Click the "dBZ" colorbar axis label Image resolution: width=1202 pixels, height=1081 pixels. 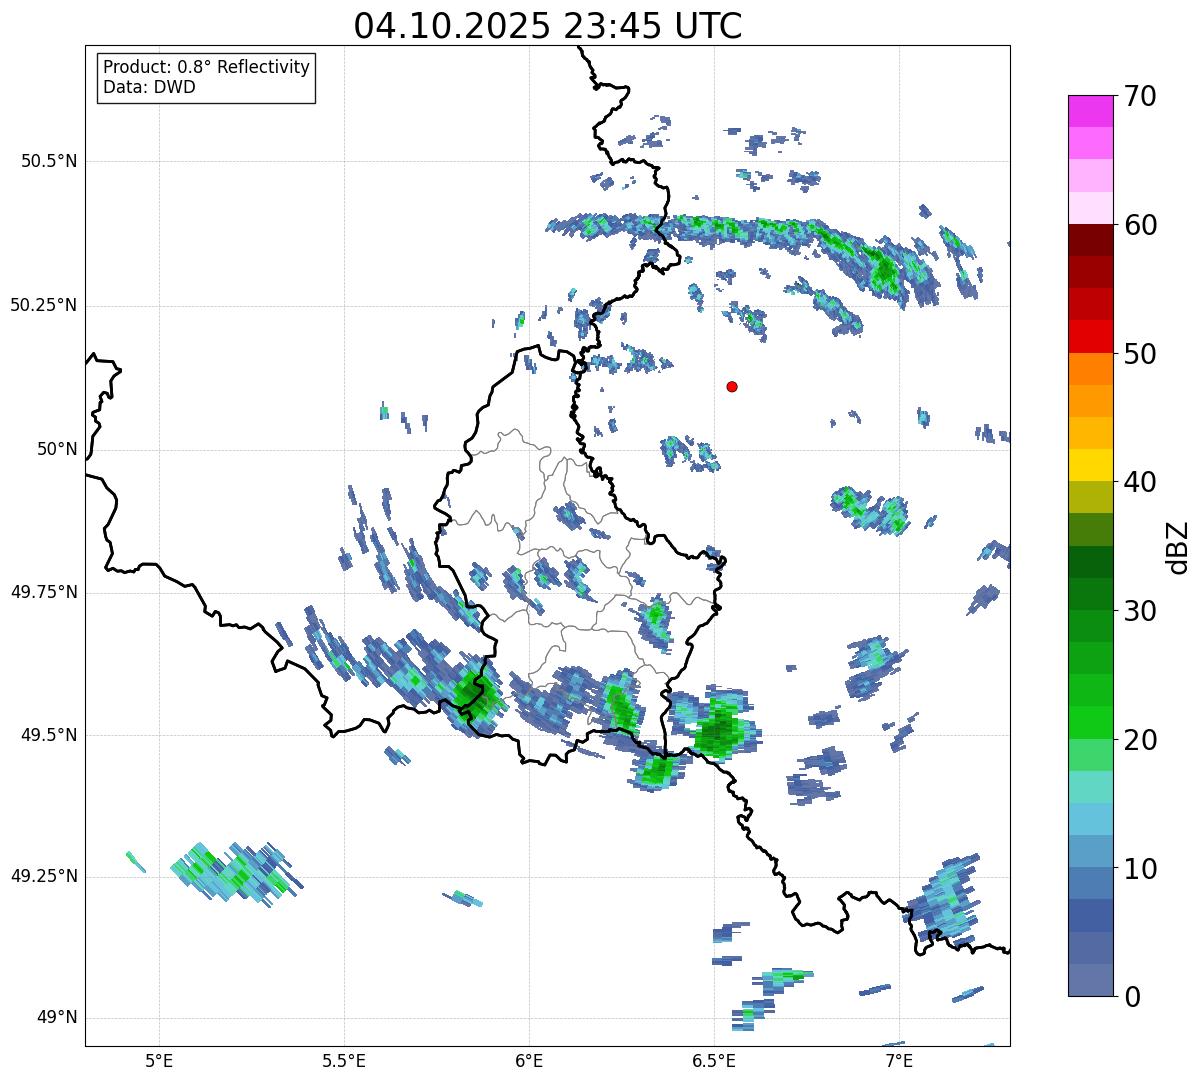pyautogui.click(x=1179, y=547)
